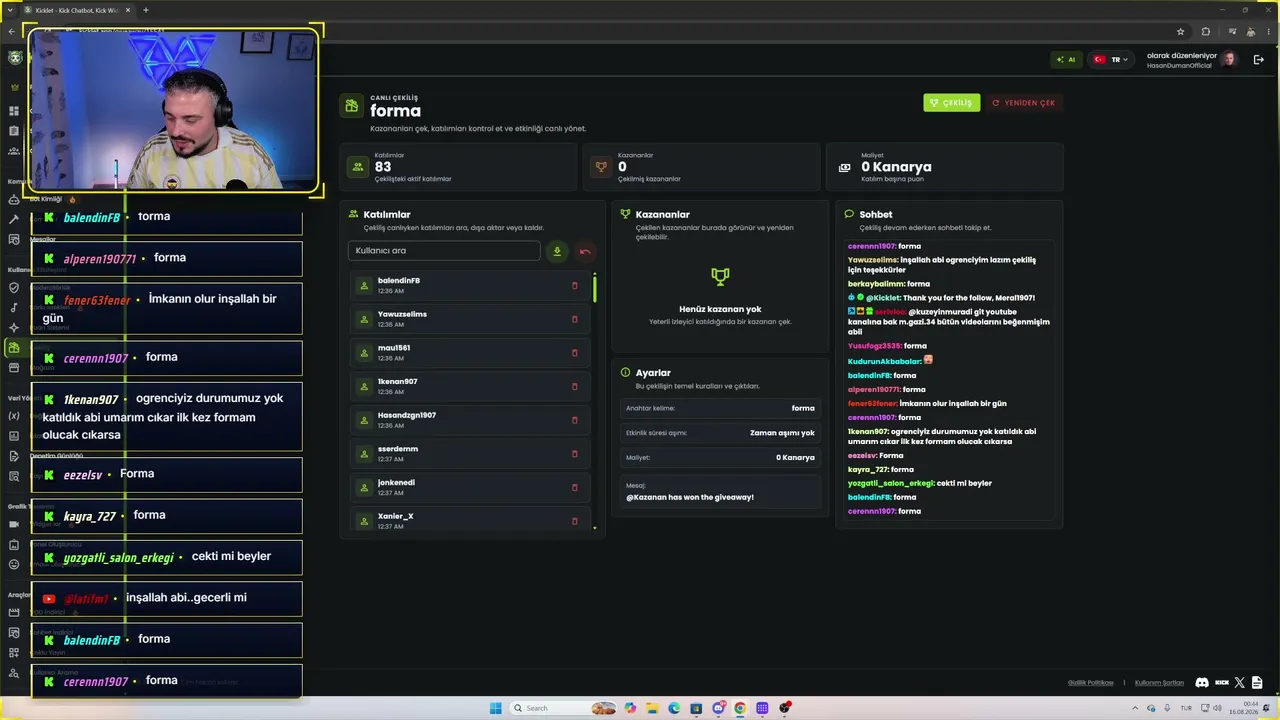Screen dimensions: 1280x720
Task: Click the X (Twitter) icon in footer
Action: point(1240,683)
